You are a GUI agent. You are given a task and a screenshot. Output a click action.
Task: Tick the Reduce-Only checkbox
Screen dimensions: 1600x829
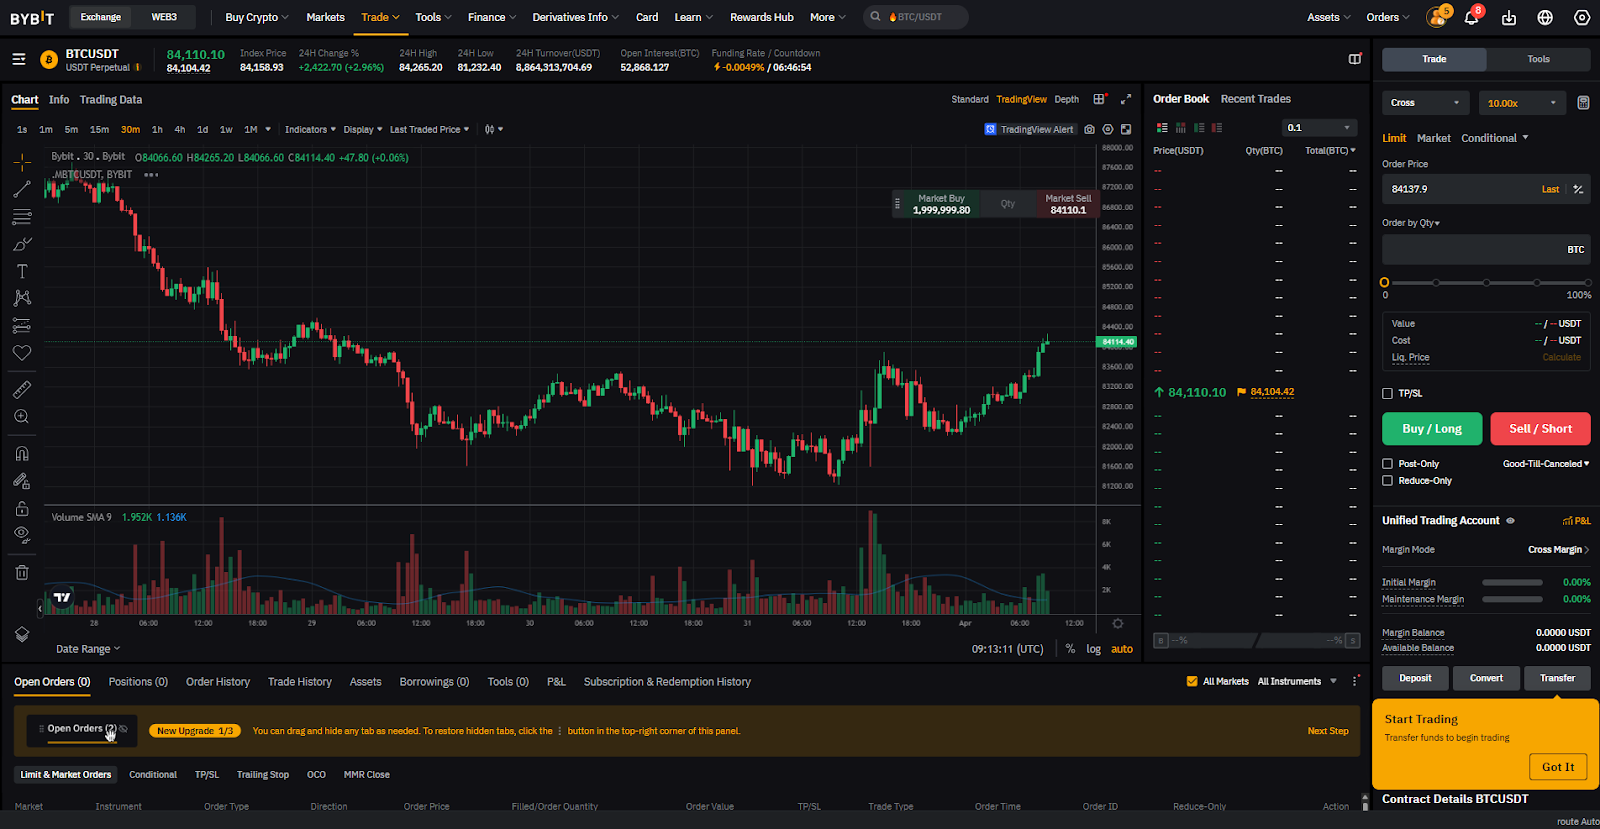1387,481
